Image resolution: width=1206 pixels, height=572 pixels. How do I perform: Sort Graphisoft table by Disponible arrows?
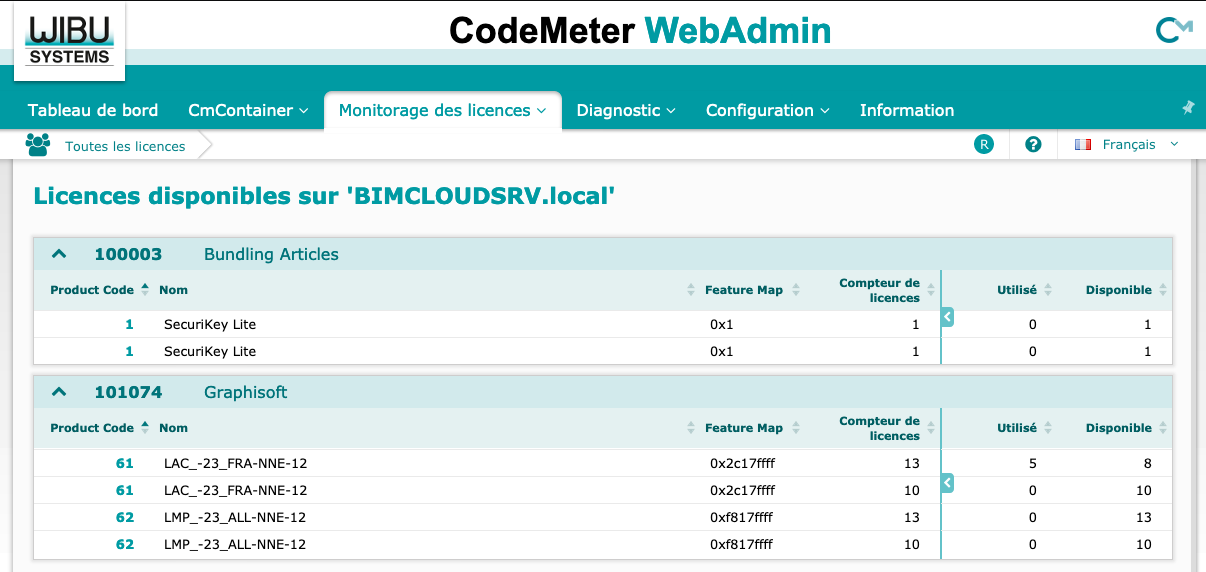pyautogui.click(x=1164, y=428)
